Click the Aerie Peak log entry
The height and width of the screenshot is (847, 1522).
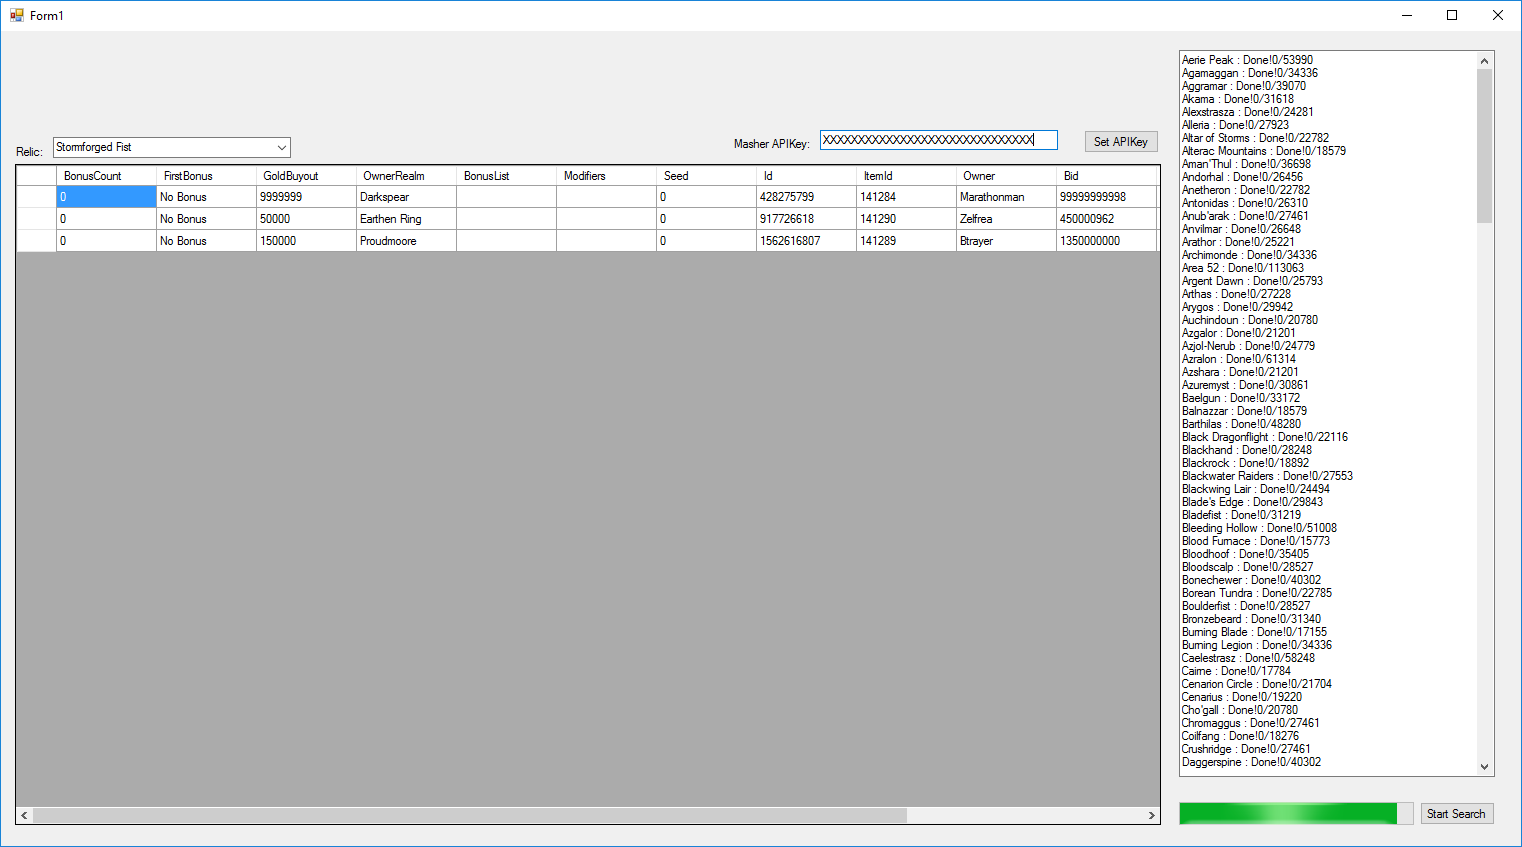pyautogui.click(x=1247, y=60)
